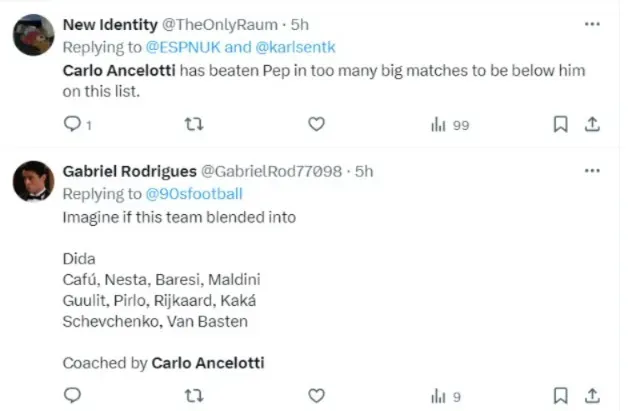Share Gabriel Rodrigues's tweet

pos(592,395)
